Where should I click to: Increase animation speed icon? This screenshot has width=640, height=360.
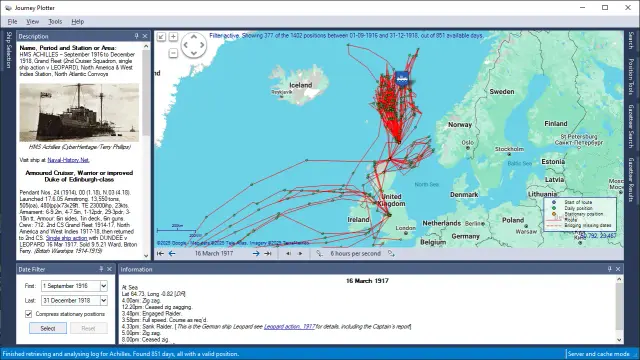click(391, 253)
